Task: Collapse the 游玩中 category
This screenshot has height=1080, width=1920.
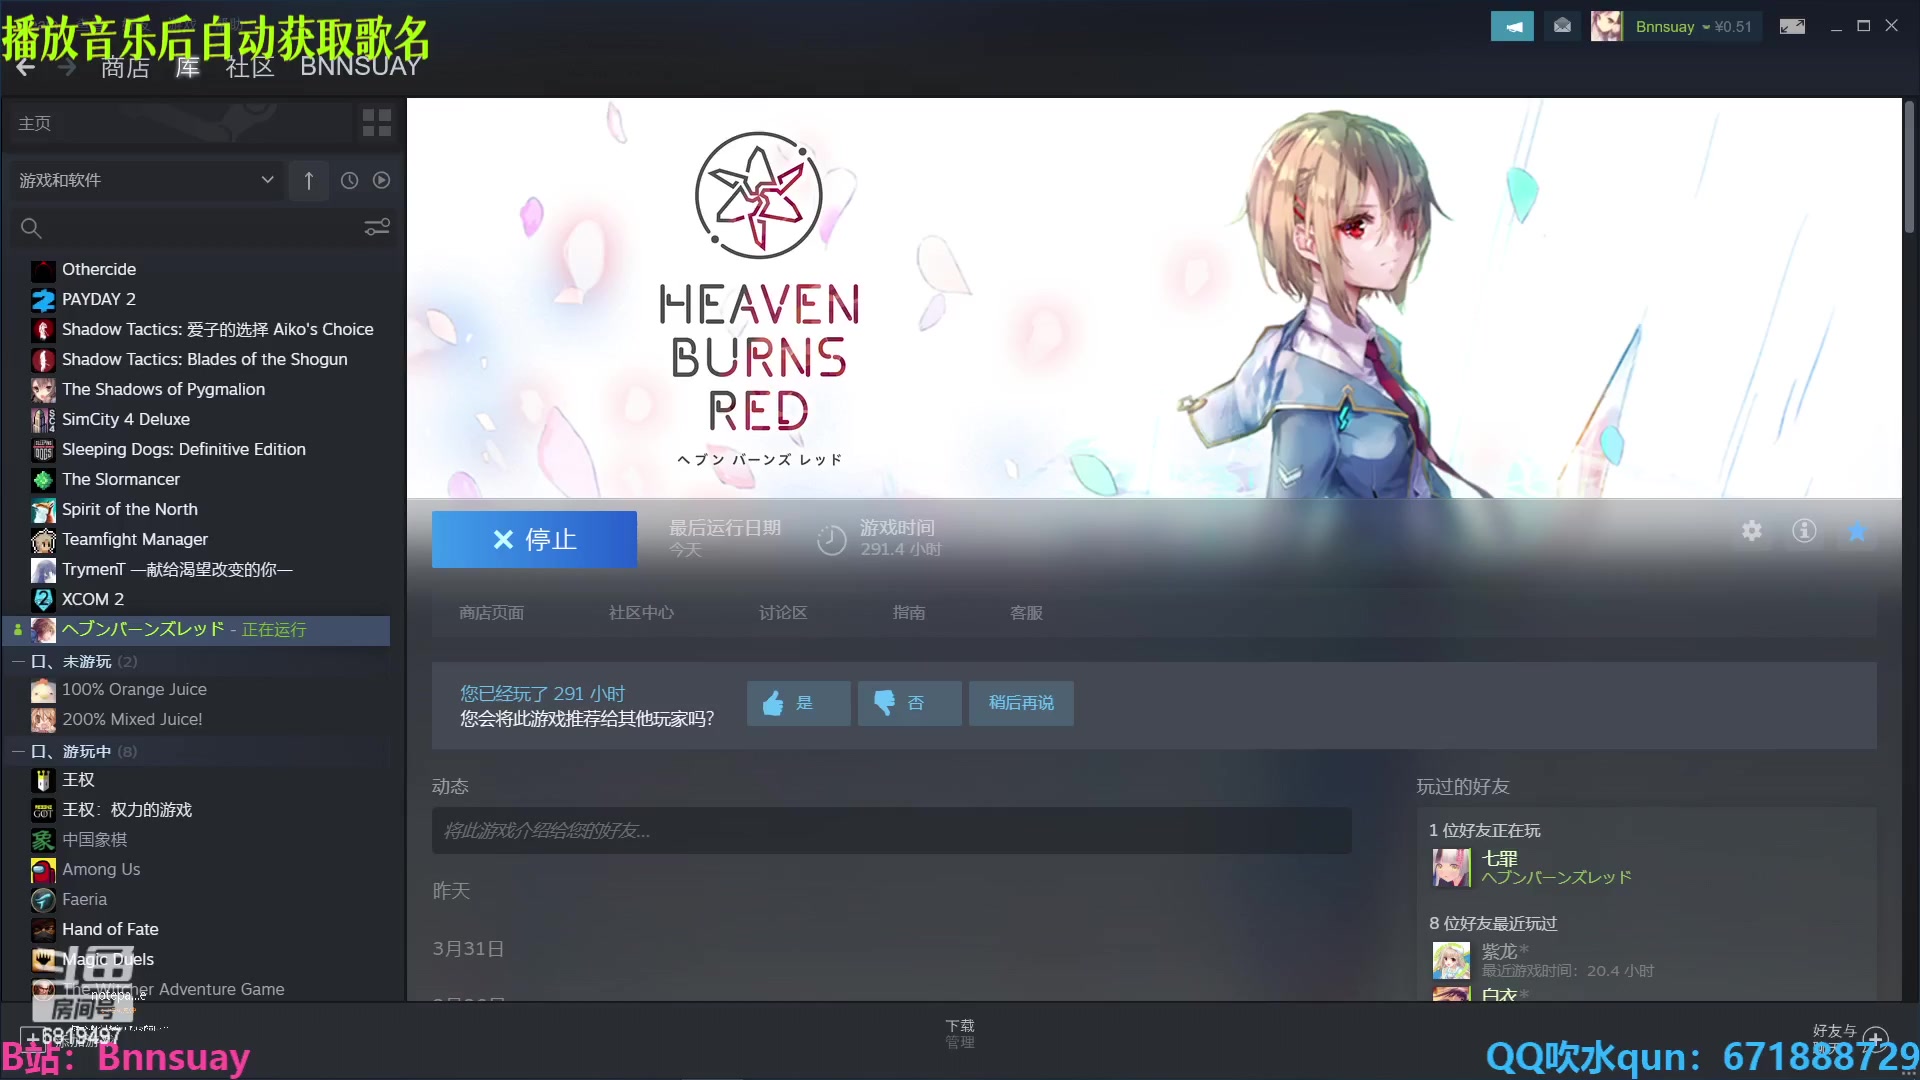Action: coord(18,752)
